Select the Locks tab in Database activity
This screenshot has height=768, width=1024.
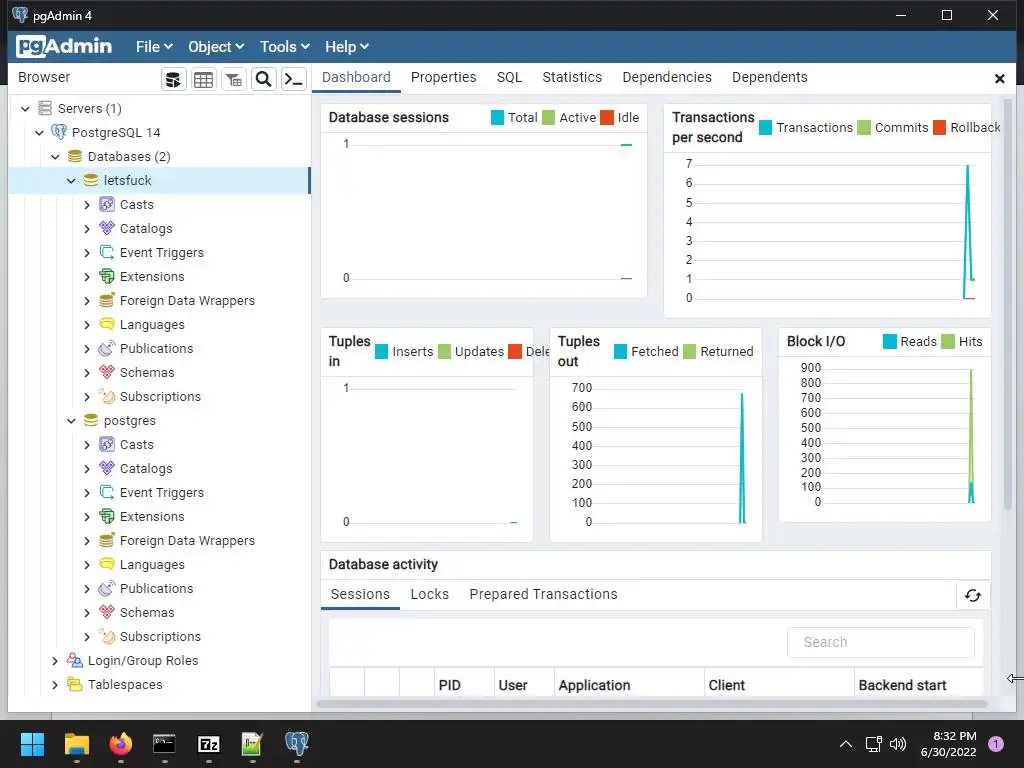point(430,594)
